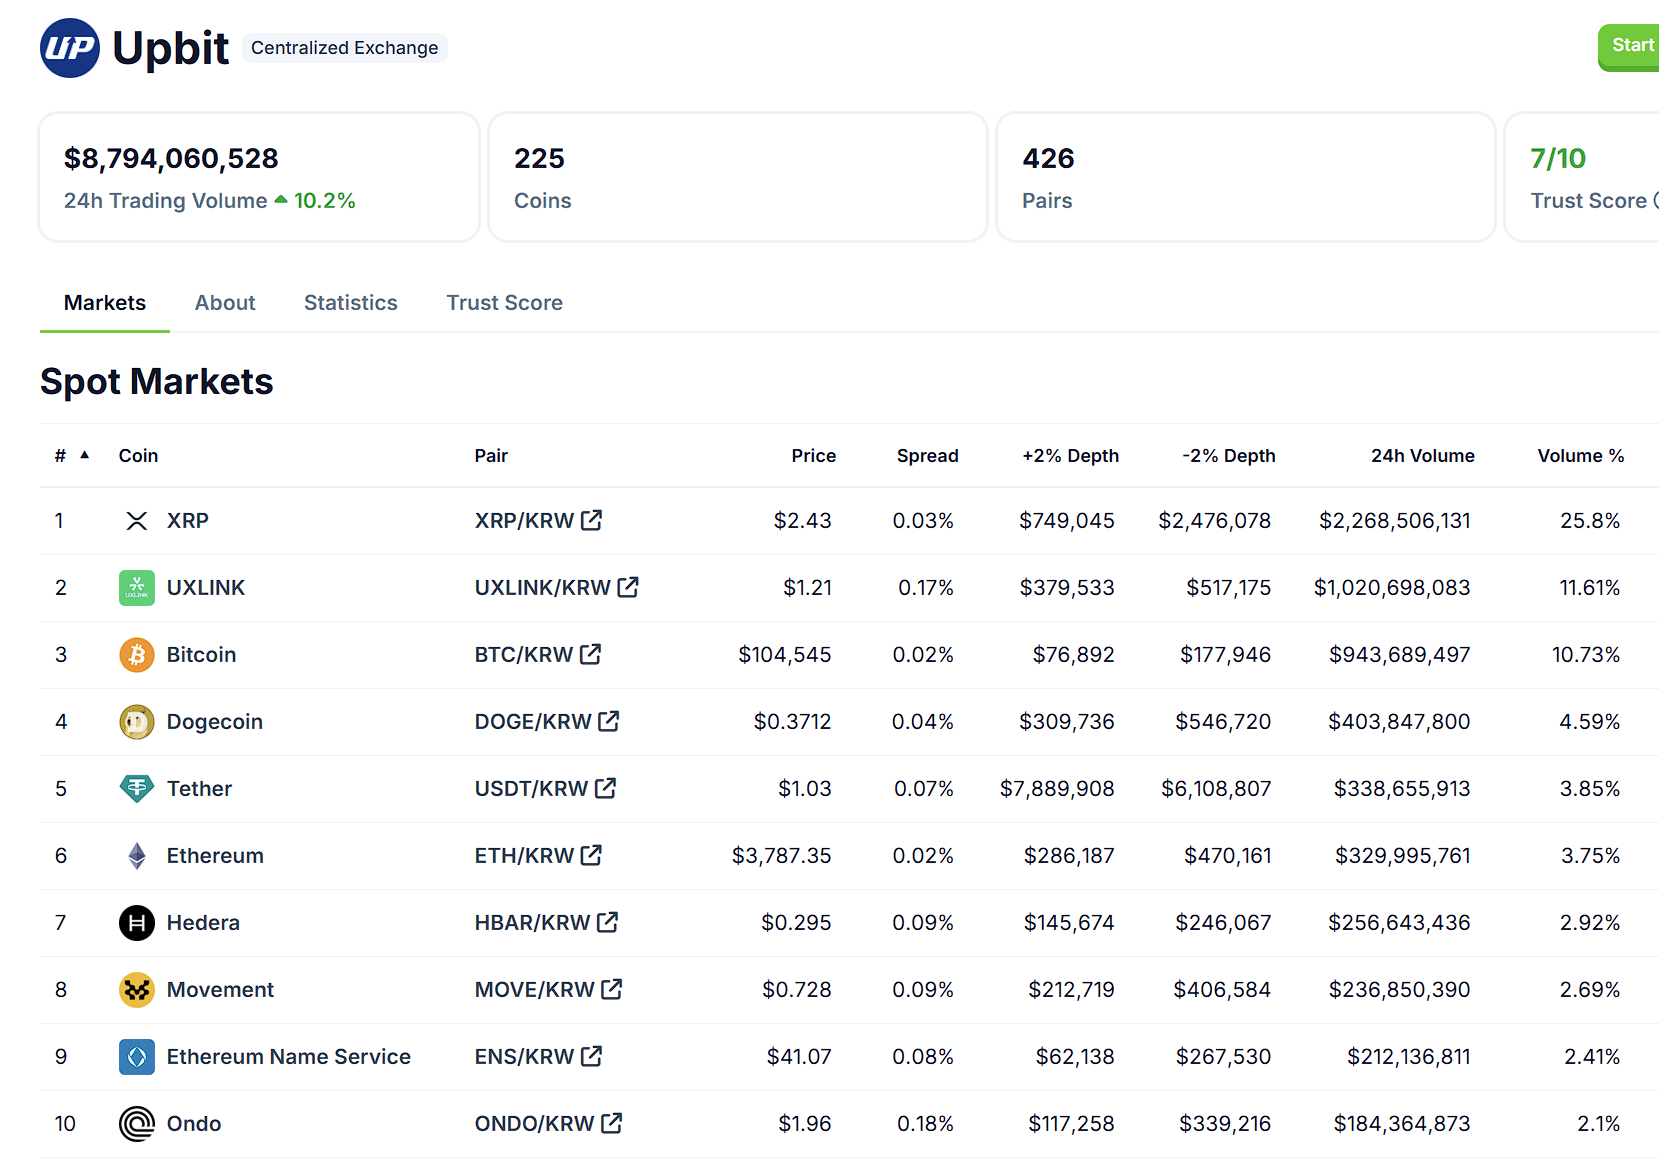Sort table by -2% Depth header

tap(1229, 456)
